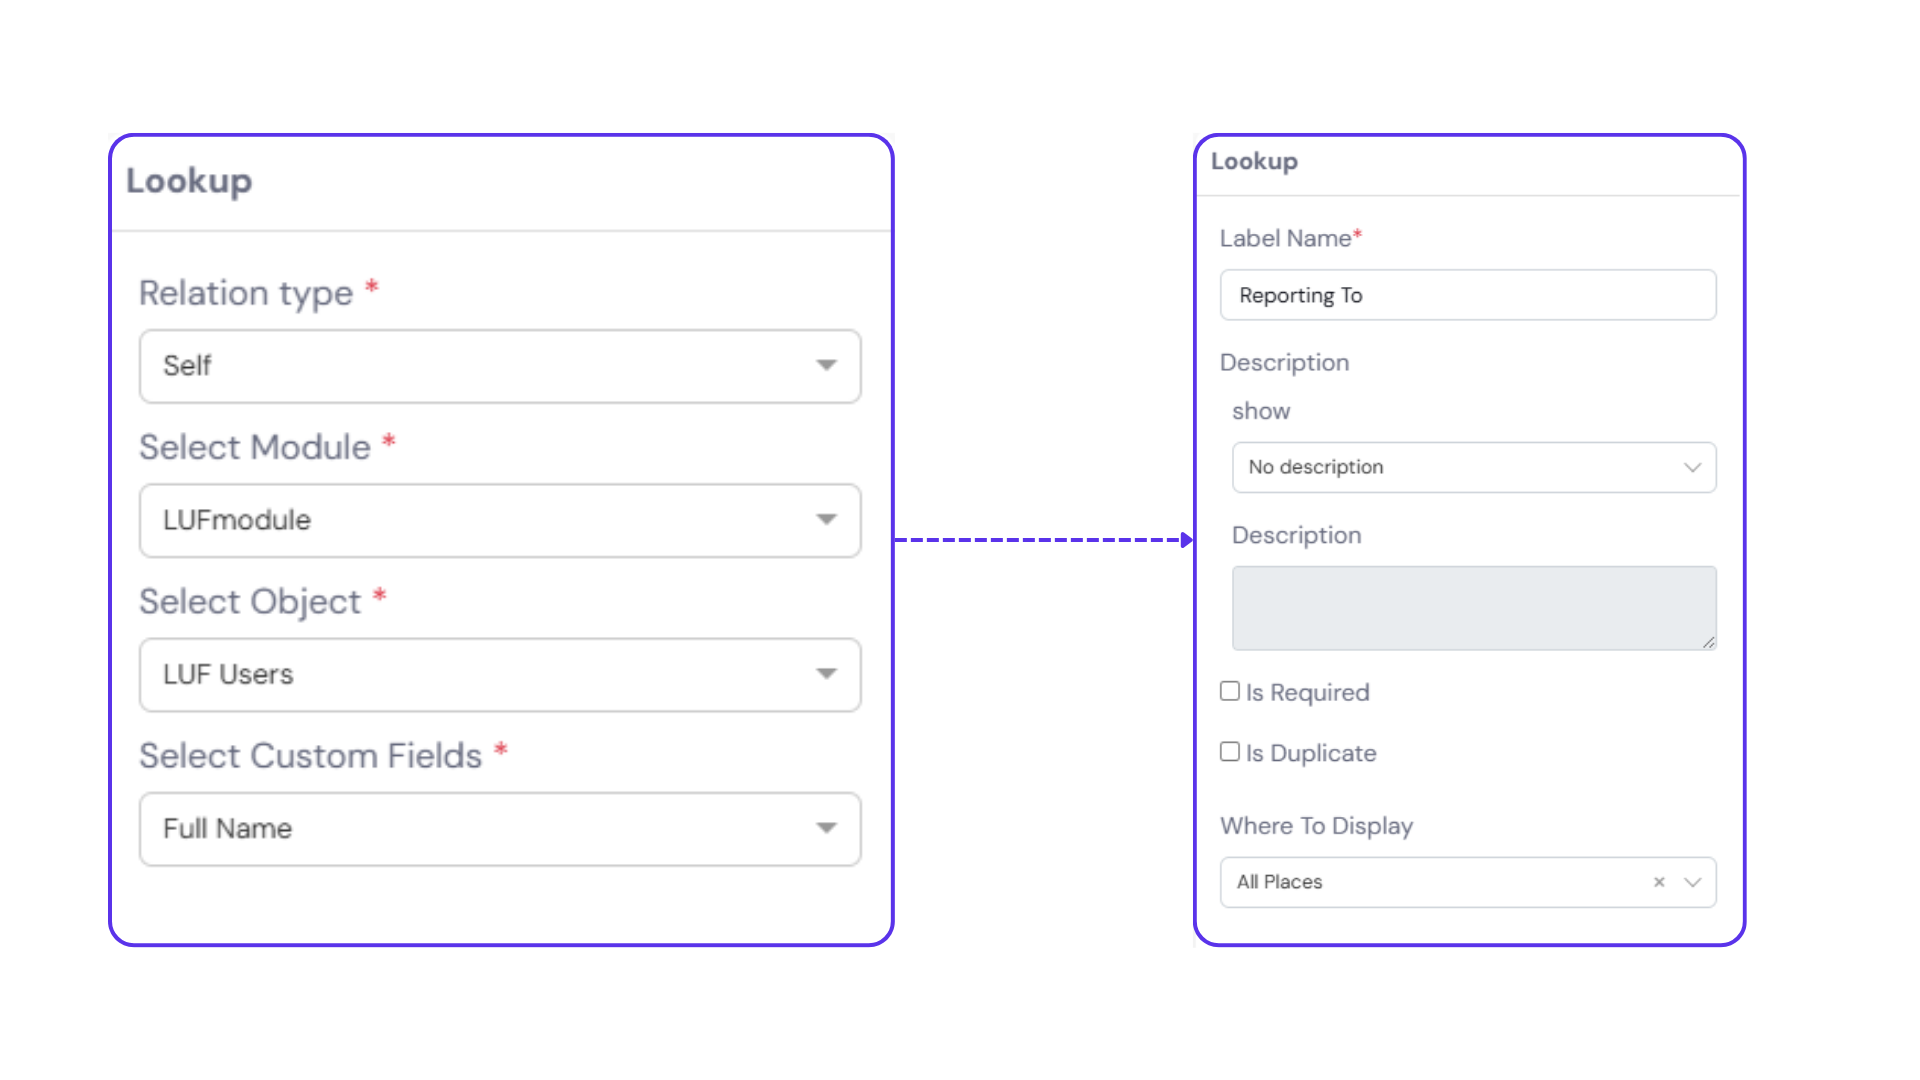1920x1080 pixels.
Task: Click the Label Name field containing Reporting To
Action: pyautogui.click(x=1467, y=295)
